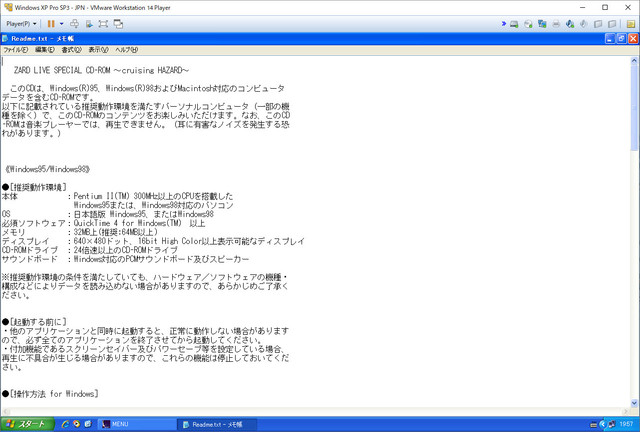Switch VMware to Unity mode
Screen dimensions: 640x432
(x=118, y=24)
